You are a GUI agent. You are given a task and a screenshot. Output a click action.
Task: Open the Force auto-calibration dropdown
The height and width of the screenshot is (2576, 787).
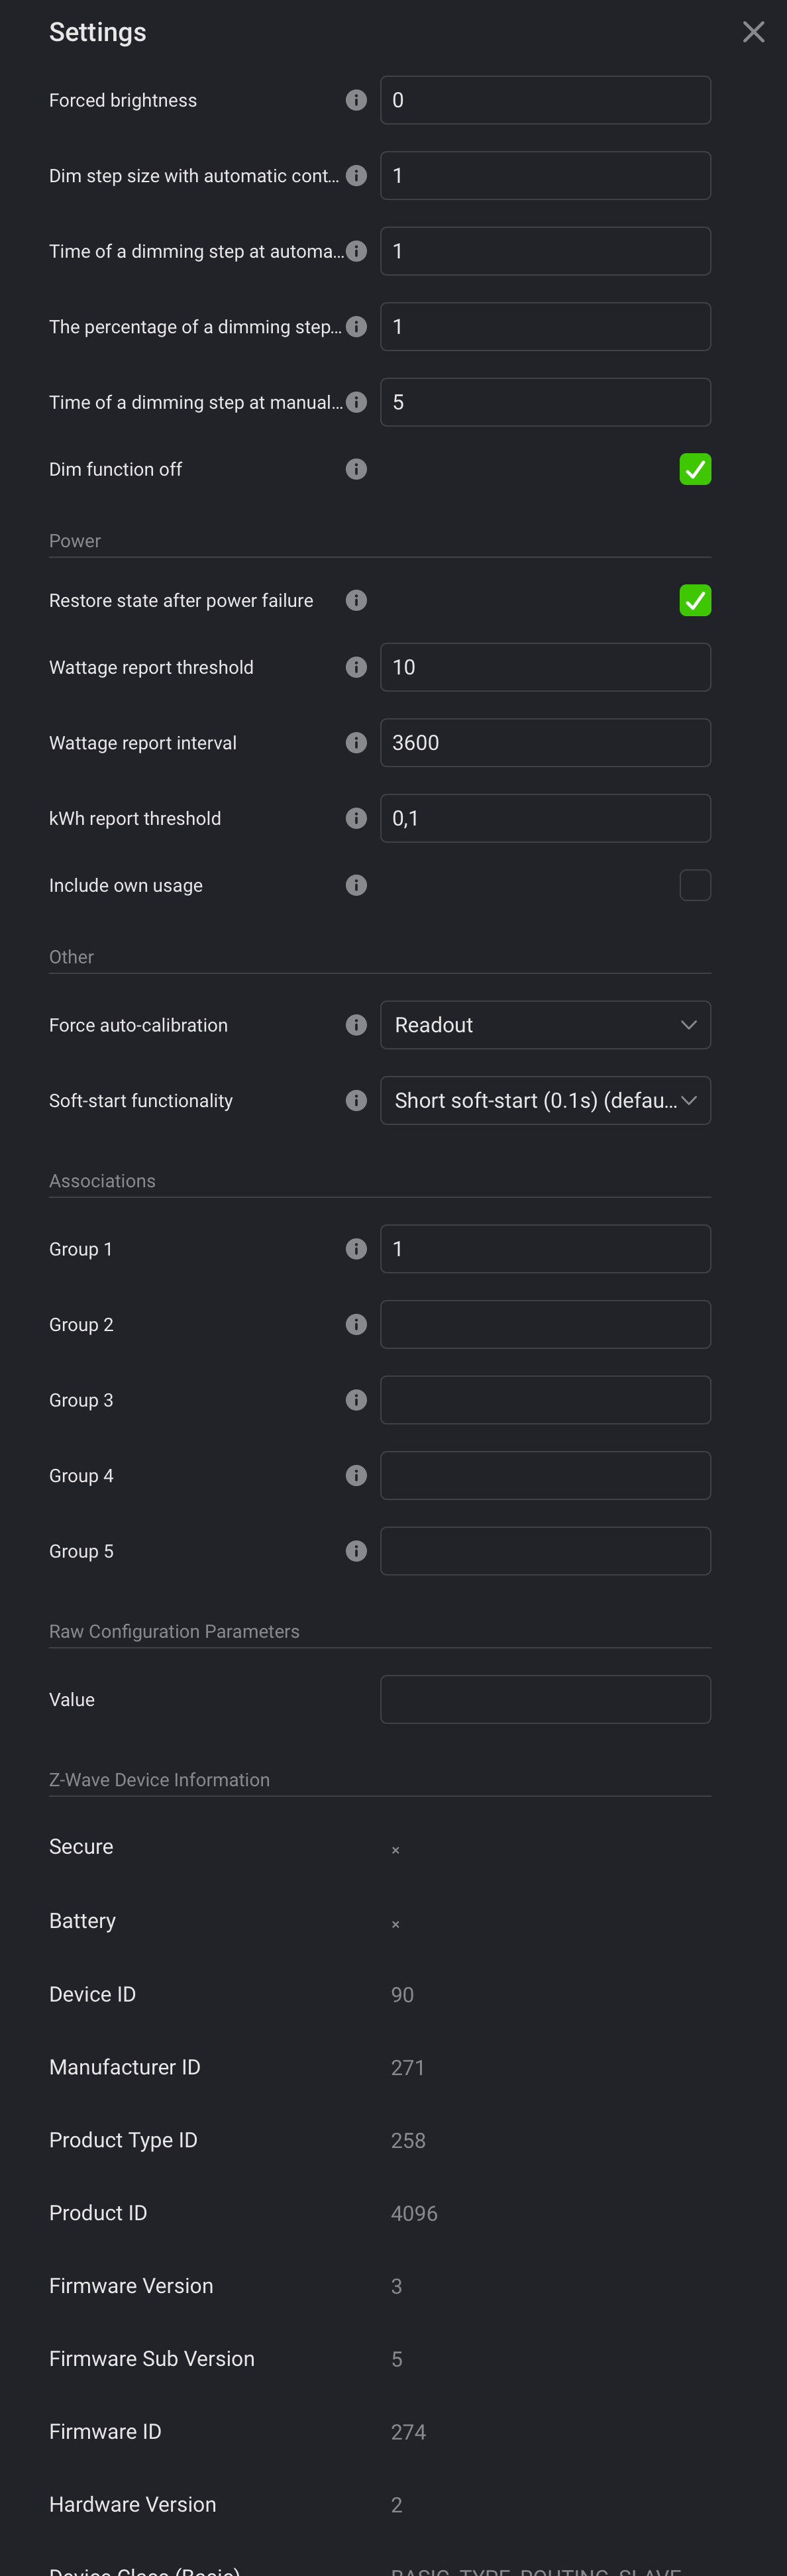(545, 1025)
